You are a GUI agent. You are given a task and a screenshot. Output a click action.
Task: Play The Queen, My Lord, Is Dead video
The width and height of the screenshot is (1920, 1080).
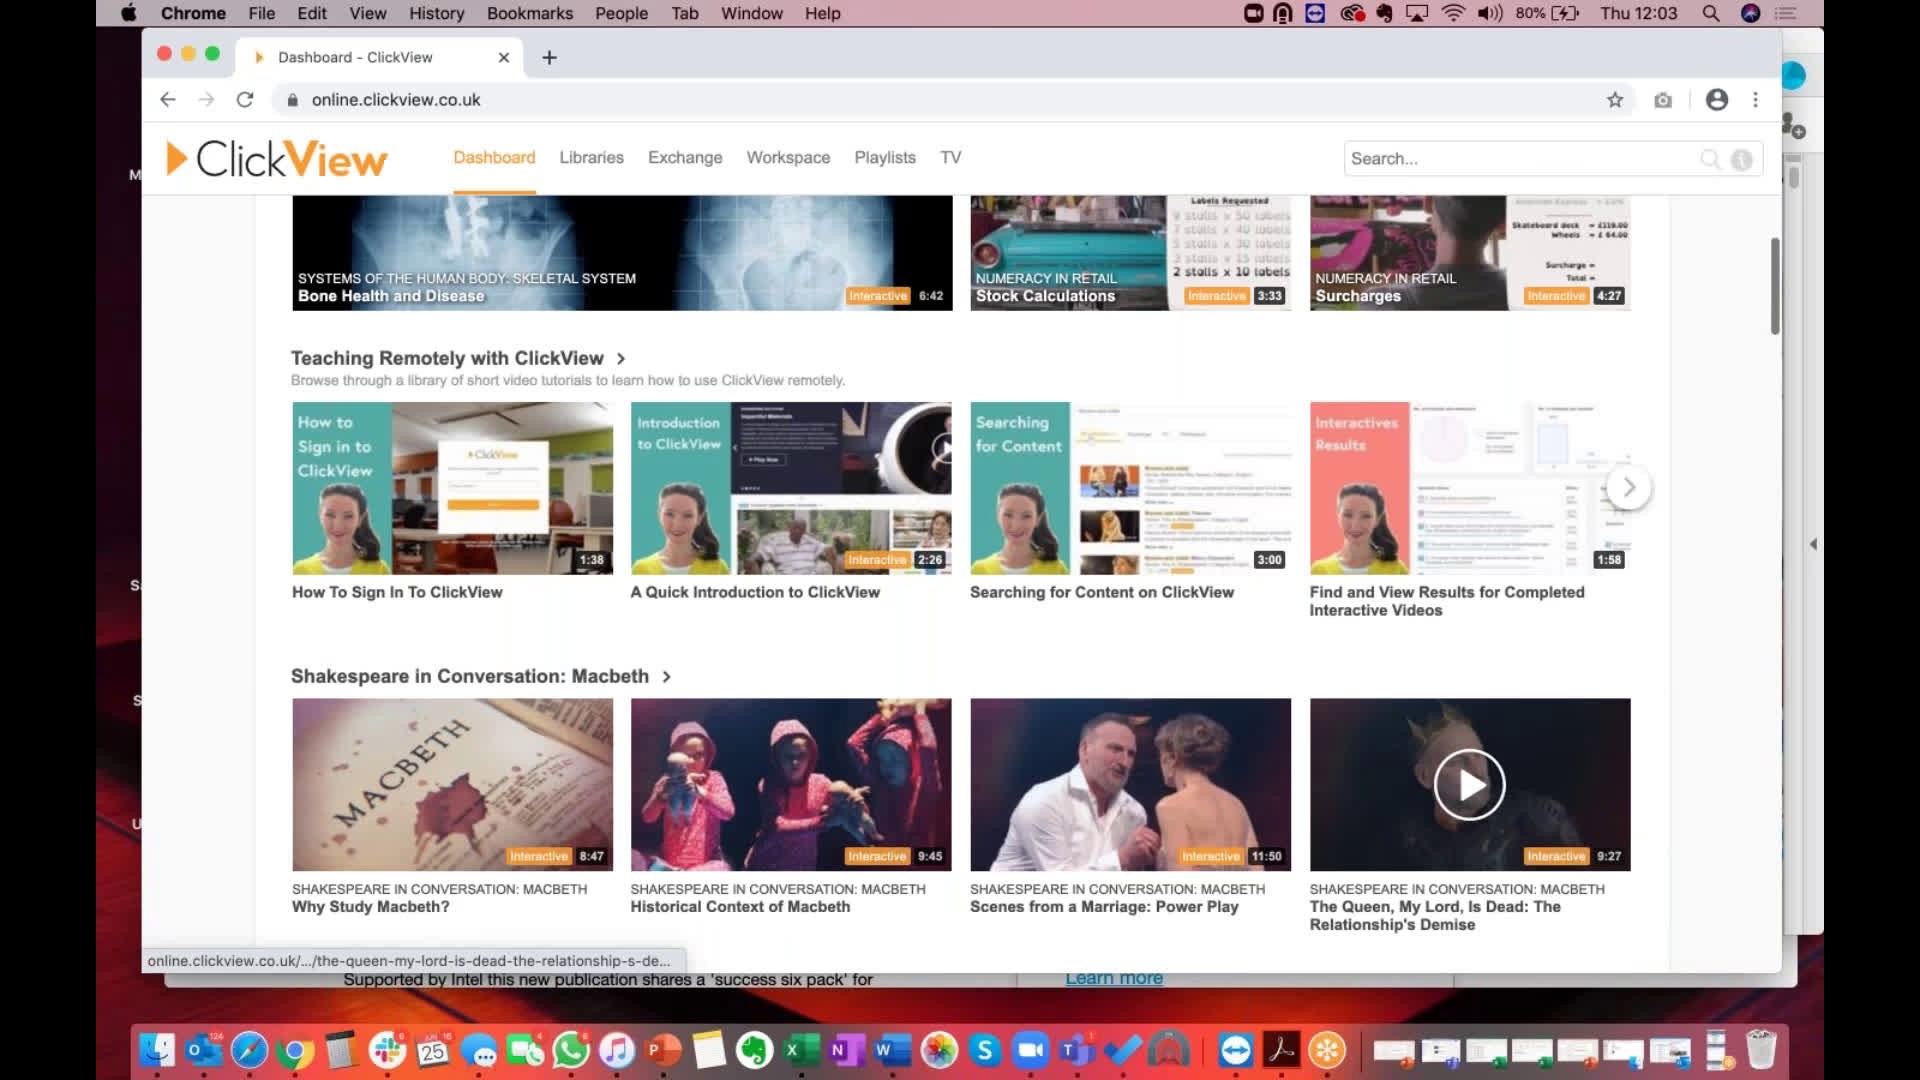1469,784
